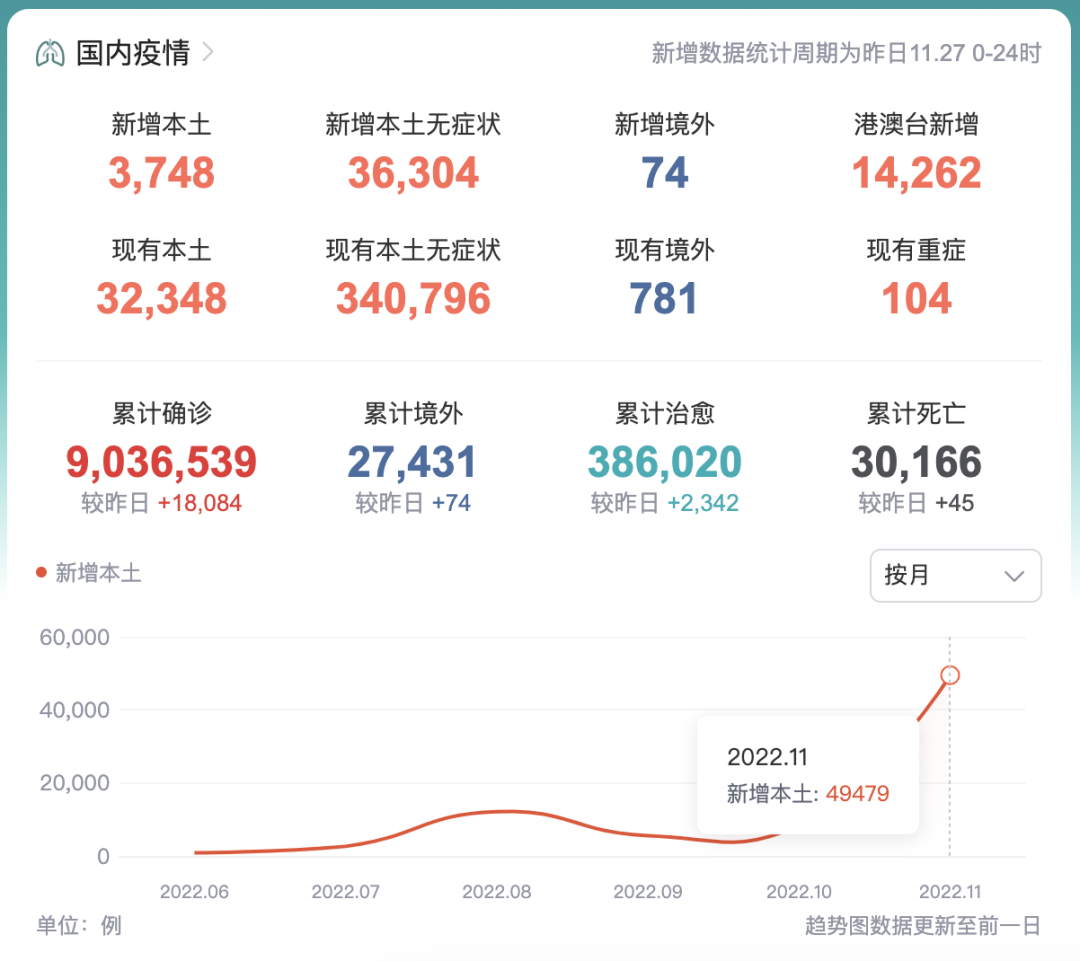Click the 2022.09 x-axis label
Screen dimensions: 1080x961
tap(648, 891)
